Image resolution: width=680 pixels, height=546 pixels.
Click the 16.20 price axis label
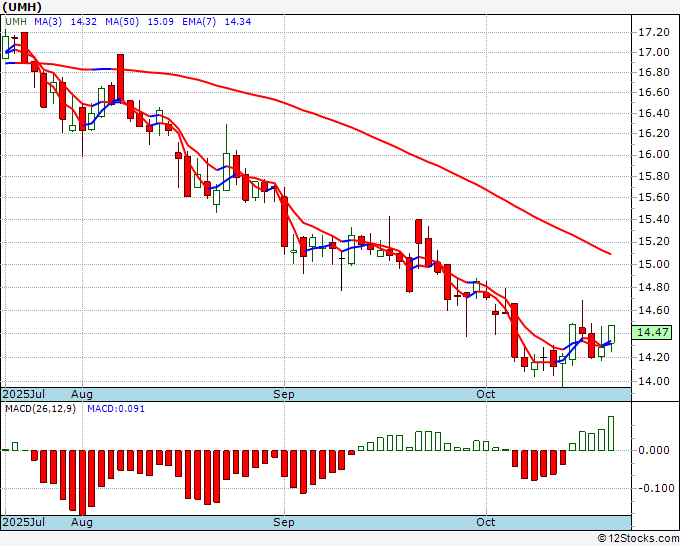click(x=654, y=134)
